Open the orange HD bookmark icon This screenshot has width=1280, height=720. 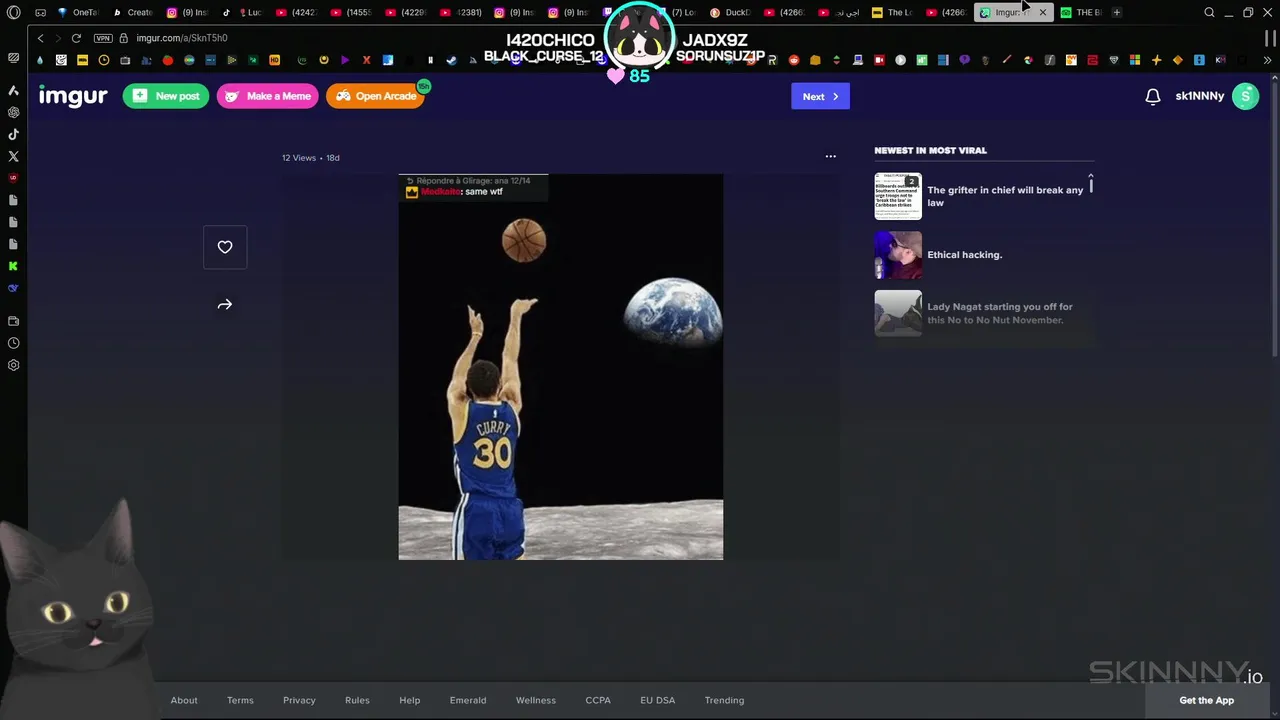coord(275,60)
